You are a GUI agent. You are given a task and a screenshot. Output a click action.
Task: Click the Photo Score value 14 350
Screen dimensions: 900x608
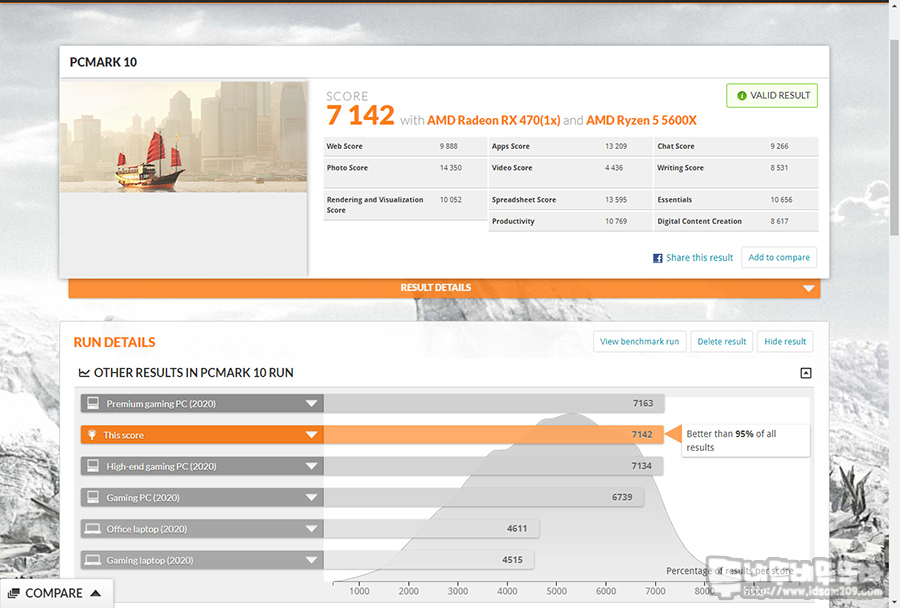coord(451,168)
